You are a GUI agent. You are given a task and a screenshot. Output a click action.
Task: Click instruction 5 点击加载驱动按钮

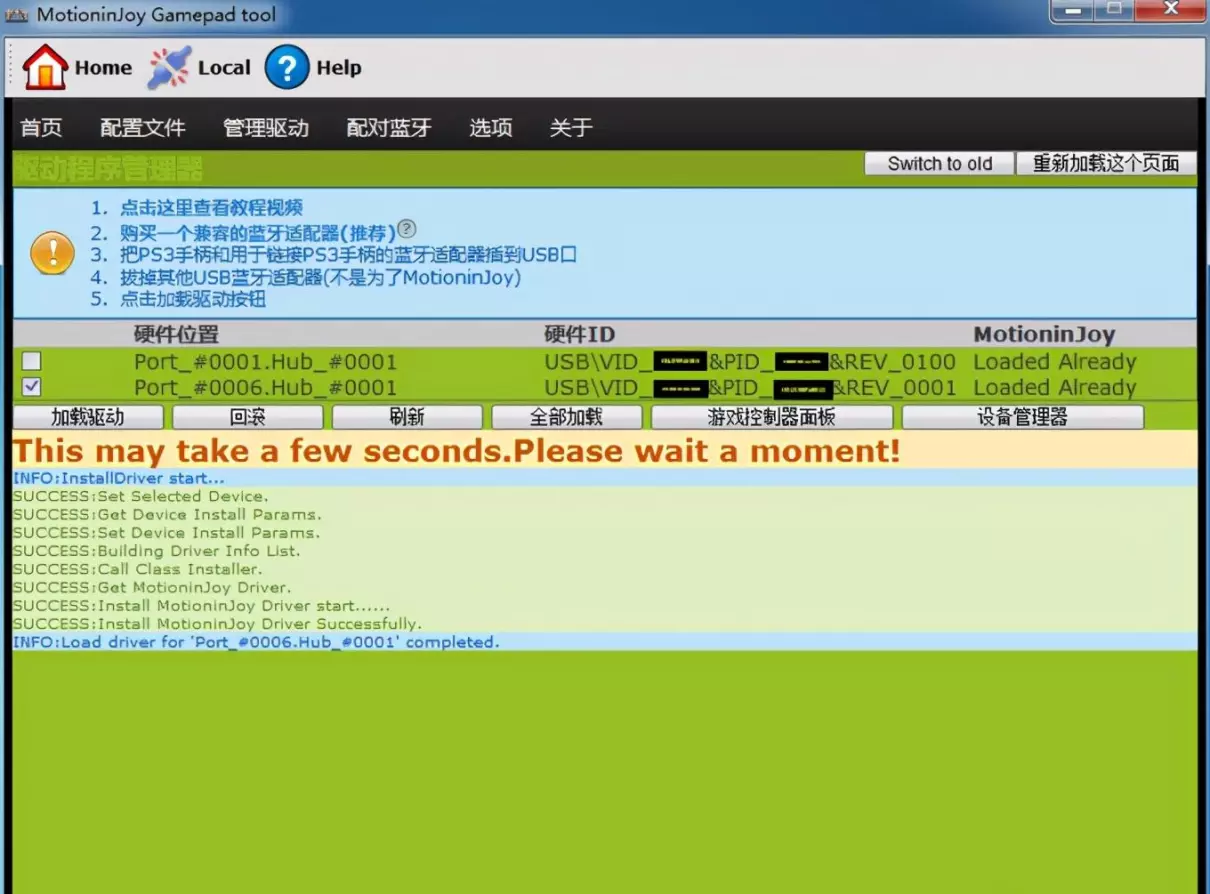pyautogui.click(x=193, y=299)
